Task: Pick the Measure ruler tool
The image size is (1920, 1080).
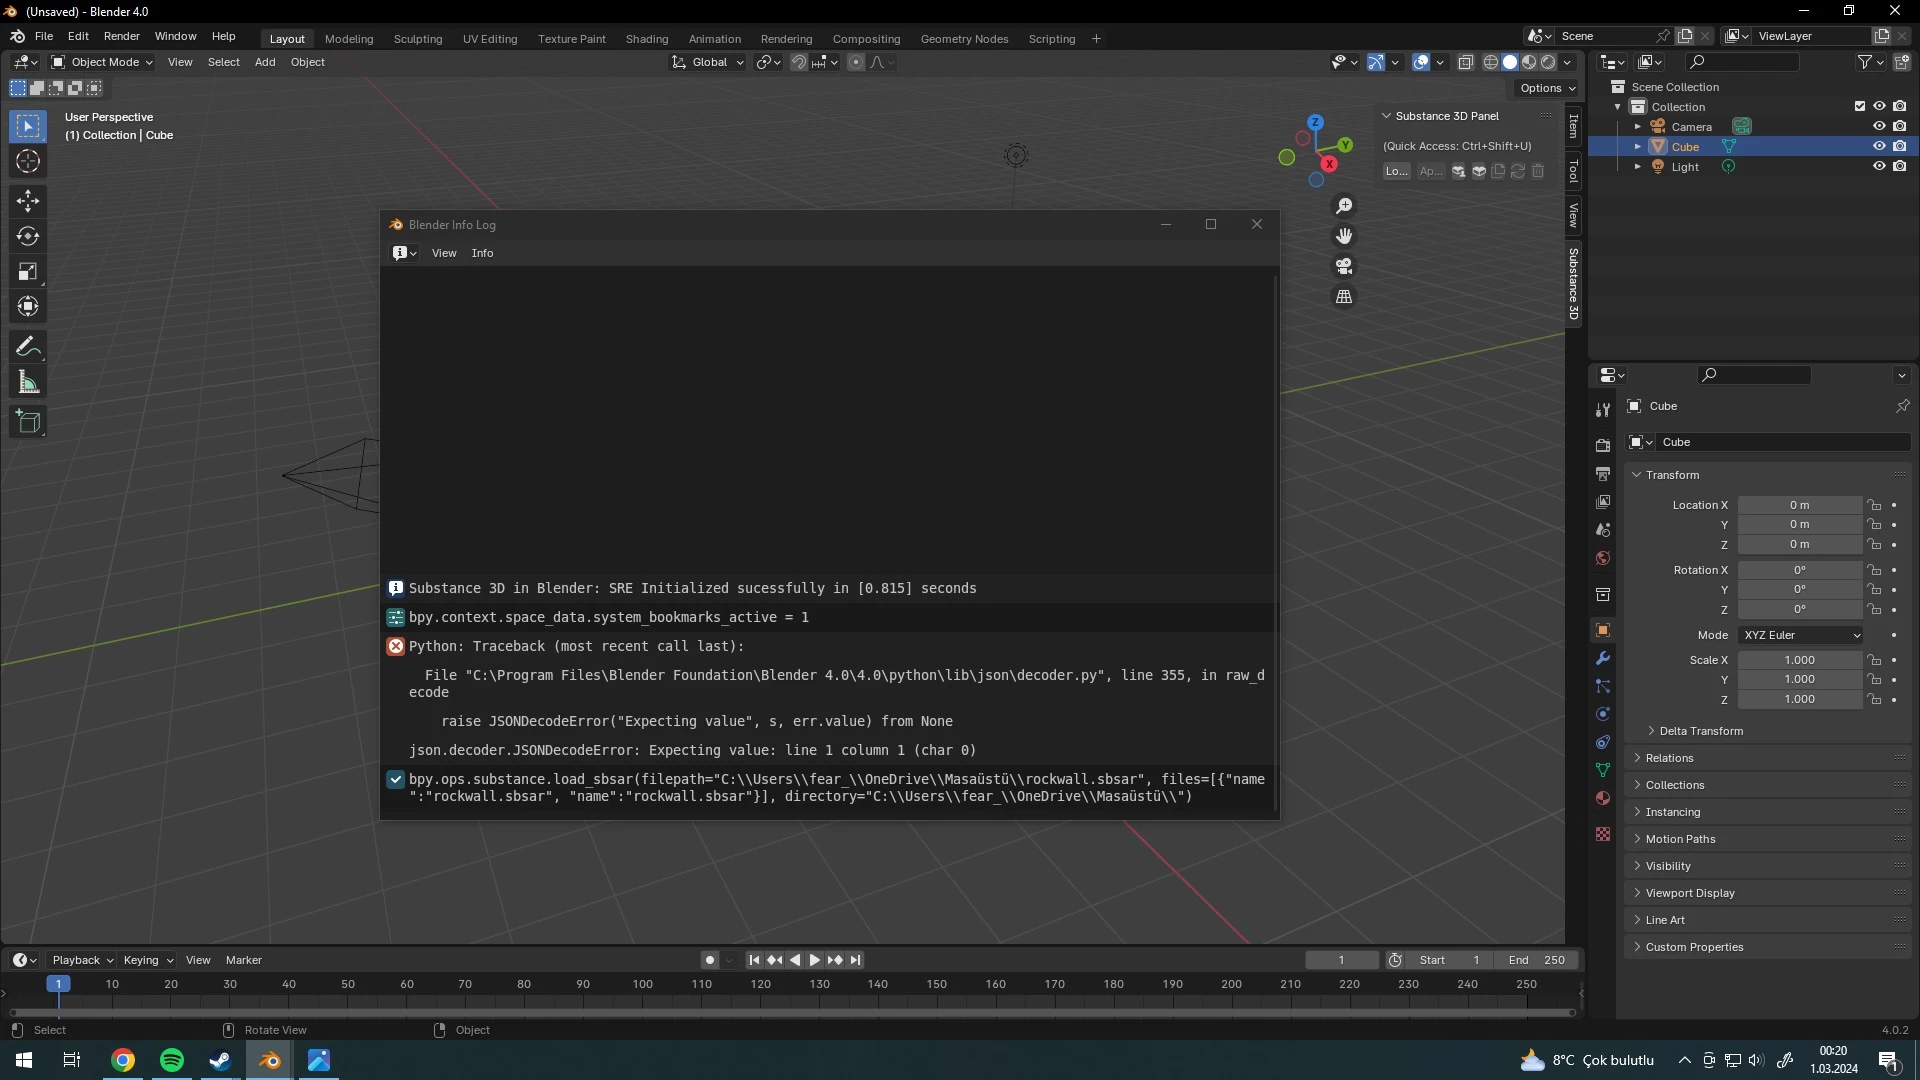Action: click(x=28, y=383)
